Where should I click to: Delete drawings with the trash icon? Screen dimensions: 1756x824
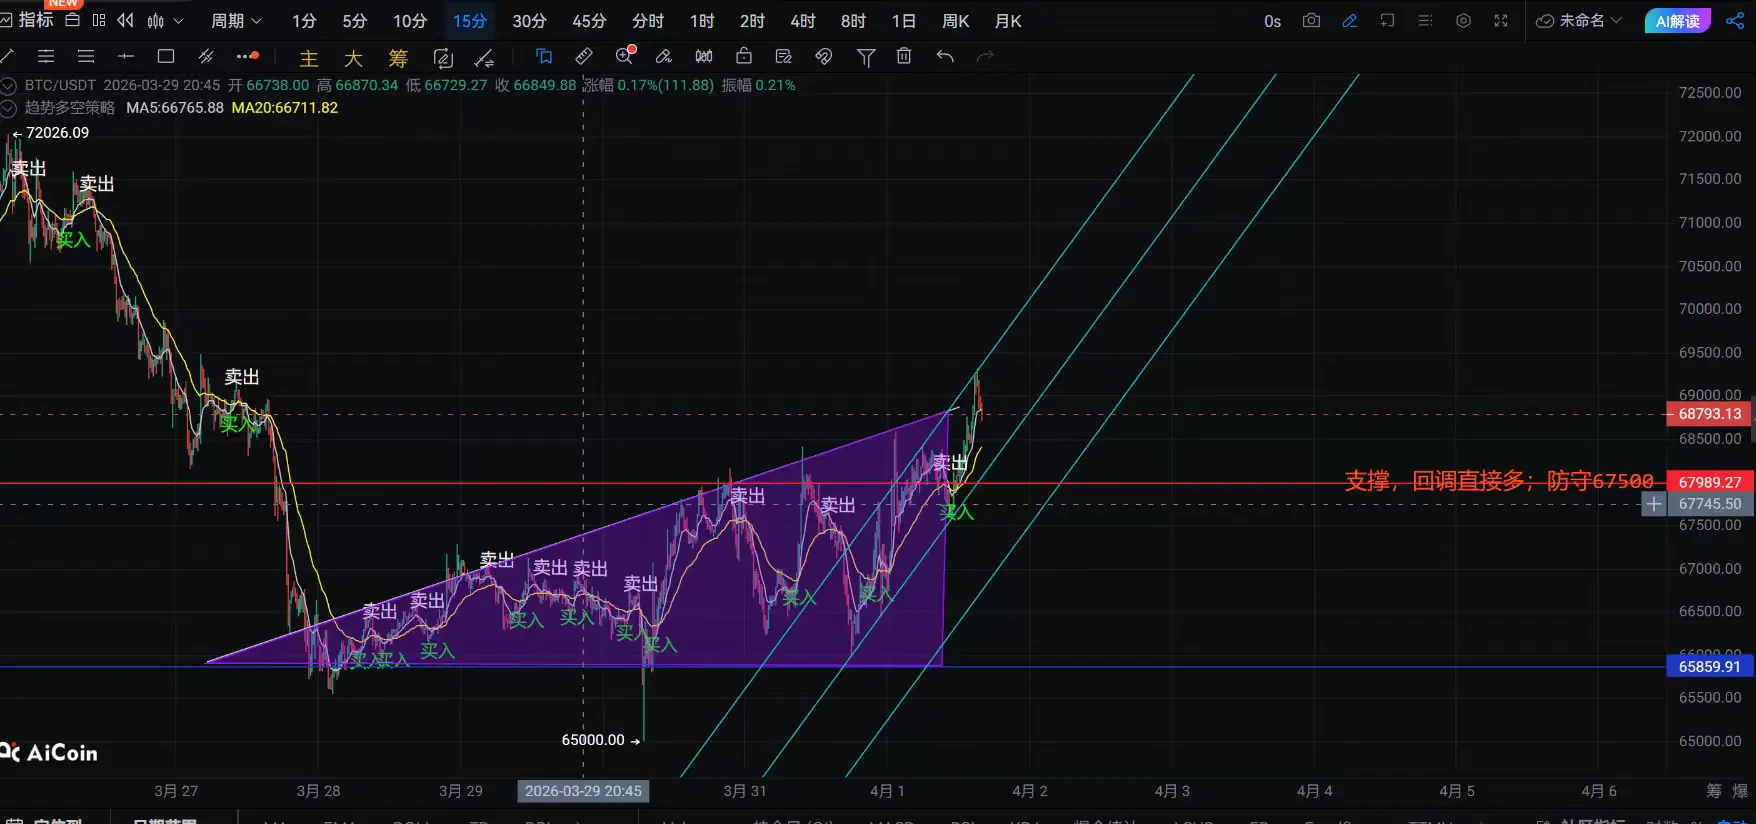point(904,56)
